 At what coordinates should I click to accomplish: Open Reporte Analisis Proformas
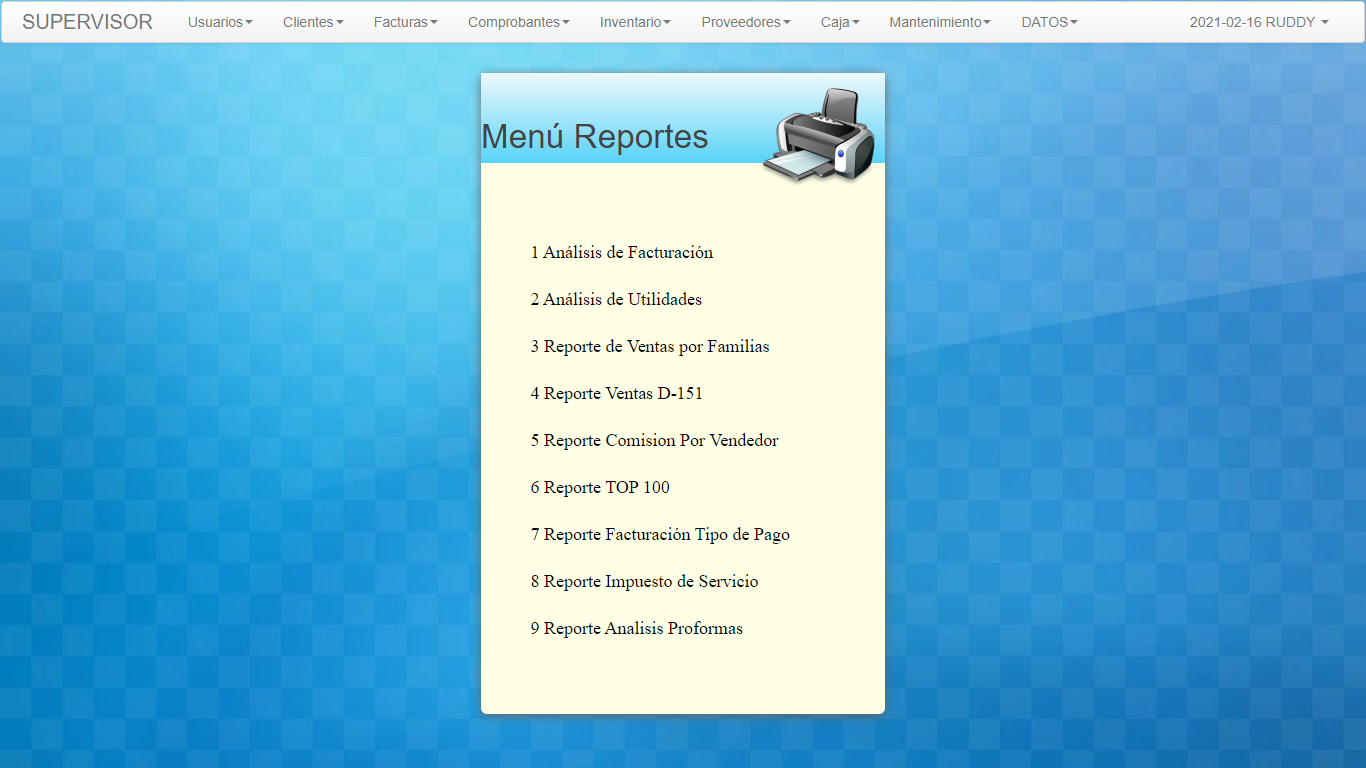coord(636,629)
